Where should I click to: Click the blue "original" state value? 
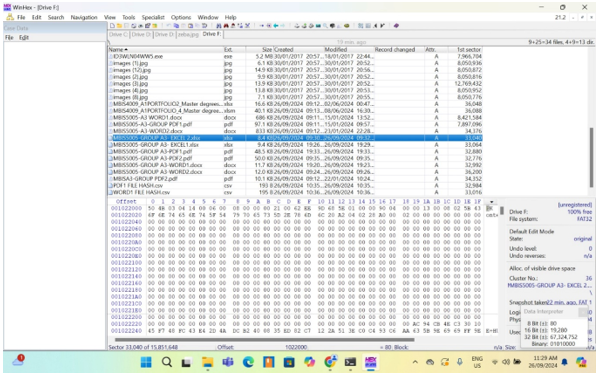tap(583, 239)
